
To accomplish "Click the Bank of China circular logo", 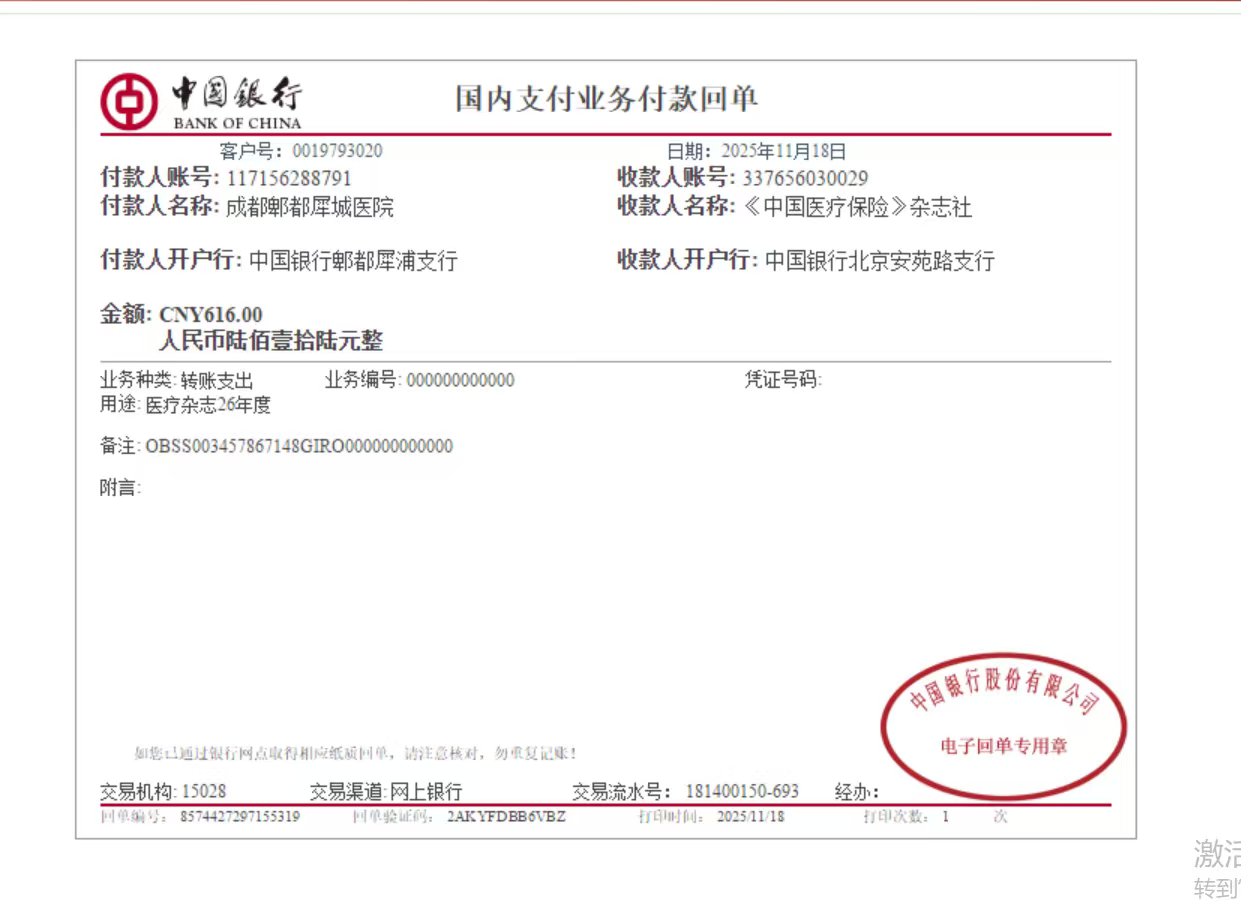I will tap(128, 101).
